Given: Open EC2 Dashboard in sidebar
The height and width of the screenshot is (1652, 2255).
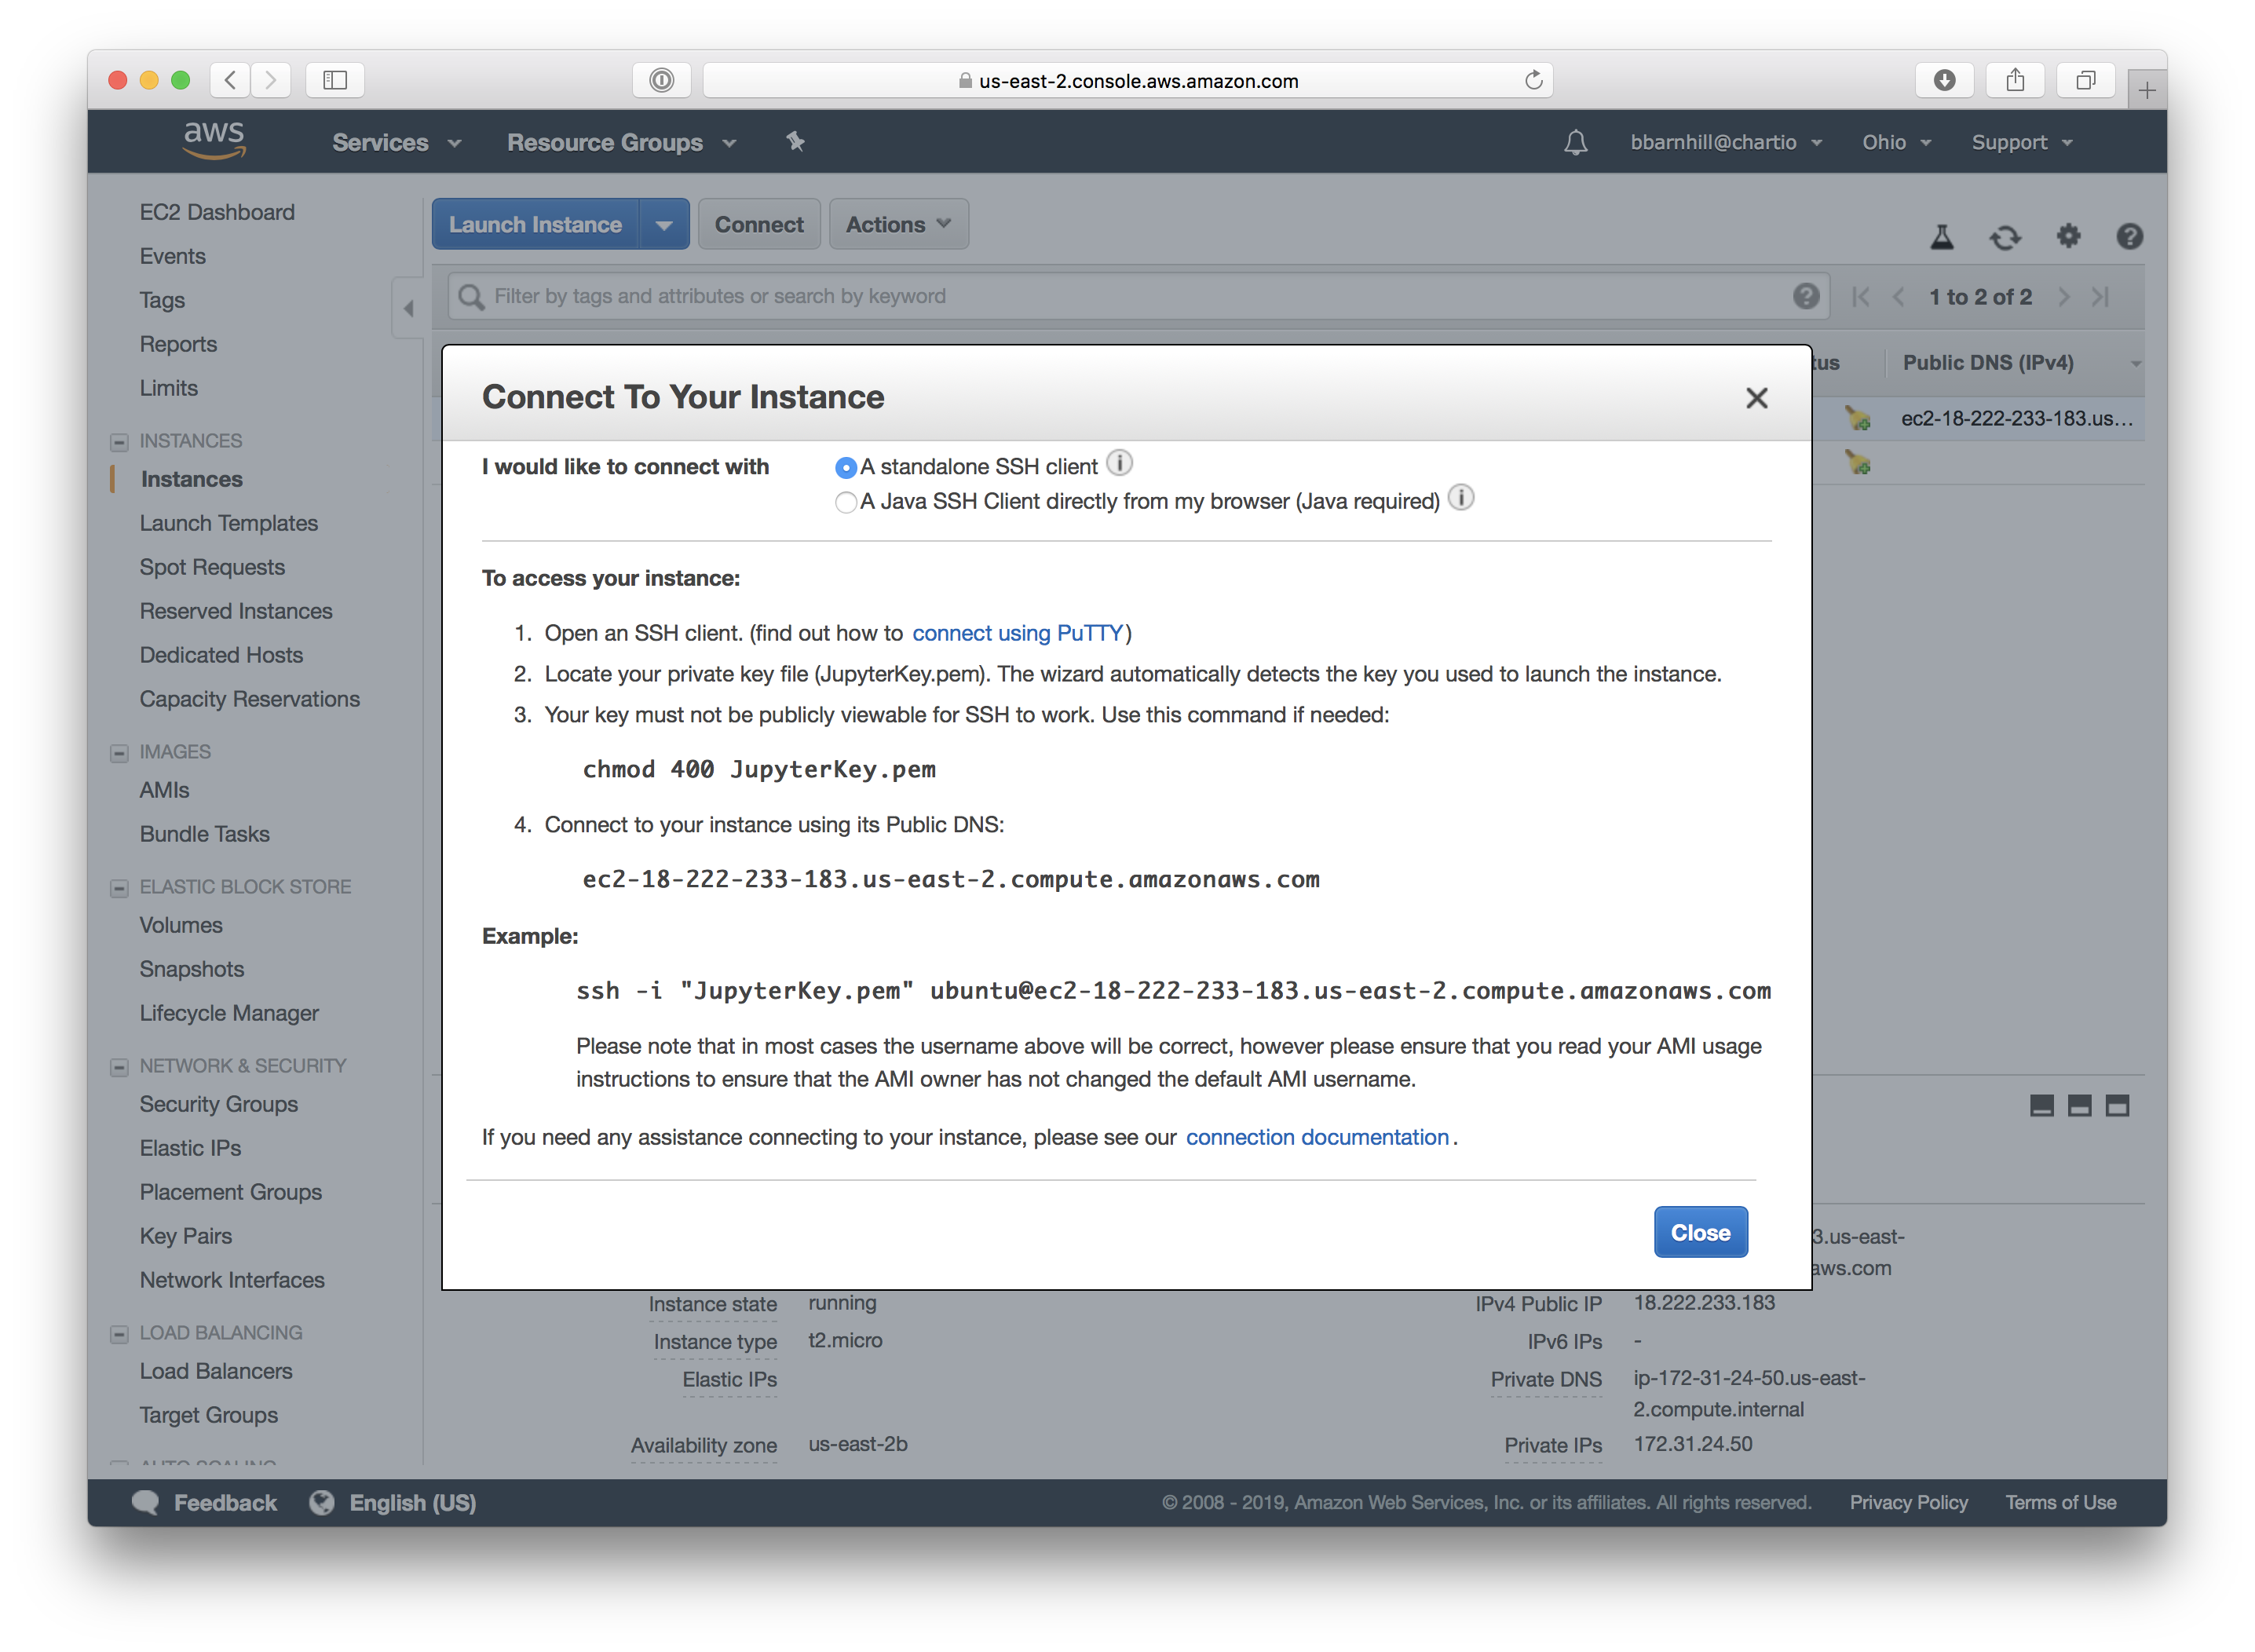Looking at the screenshot, I should [x=217, y=212].
